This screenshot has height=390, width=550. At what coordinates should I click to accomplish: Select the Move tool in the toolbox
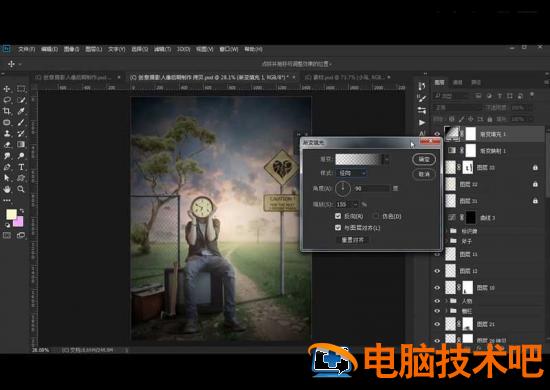pyautogui.click(x=7, y=89)
